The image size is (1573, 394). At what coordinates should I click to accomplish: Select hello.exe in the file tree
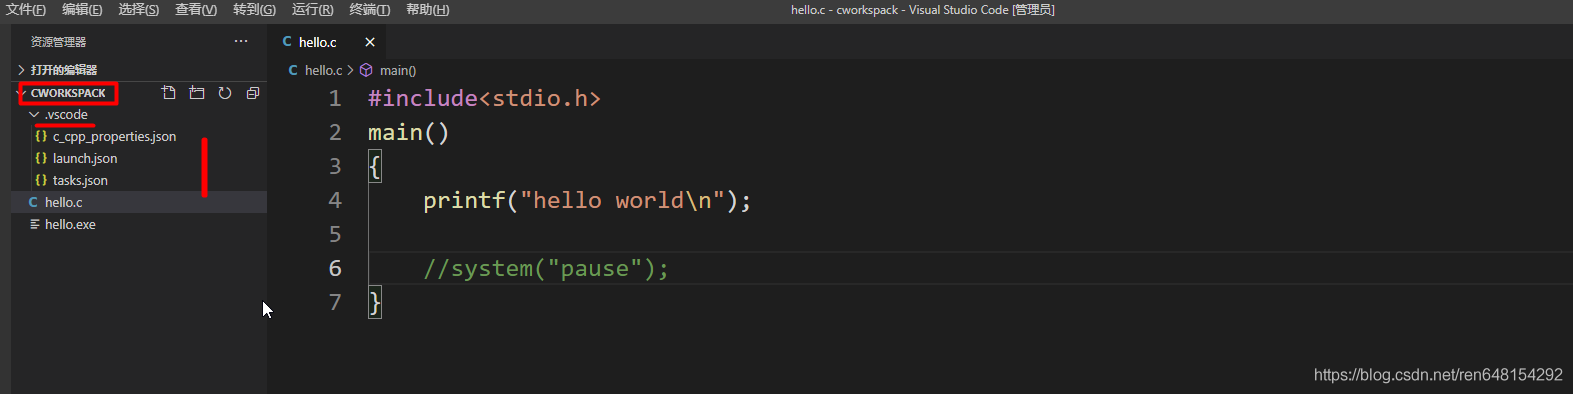click(70, 224)
